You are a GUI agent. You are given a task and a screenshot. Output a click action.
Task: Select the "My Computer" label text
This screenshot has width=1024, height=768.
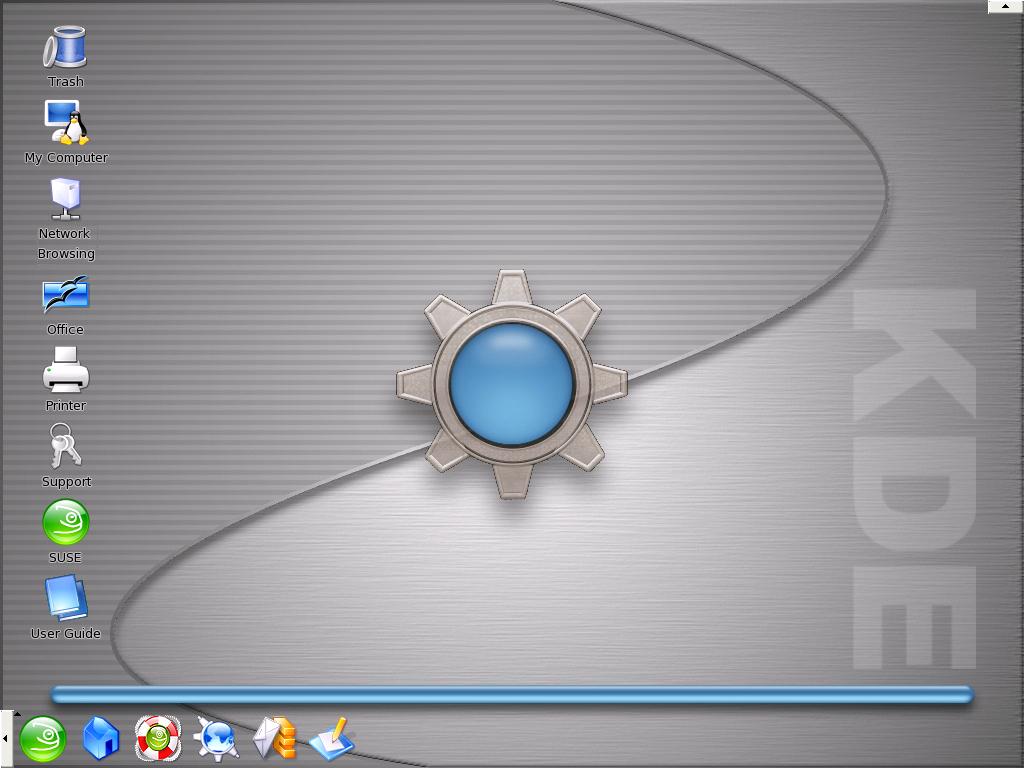66,157
